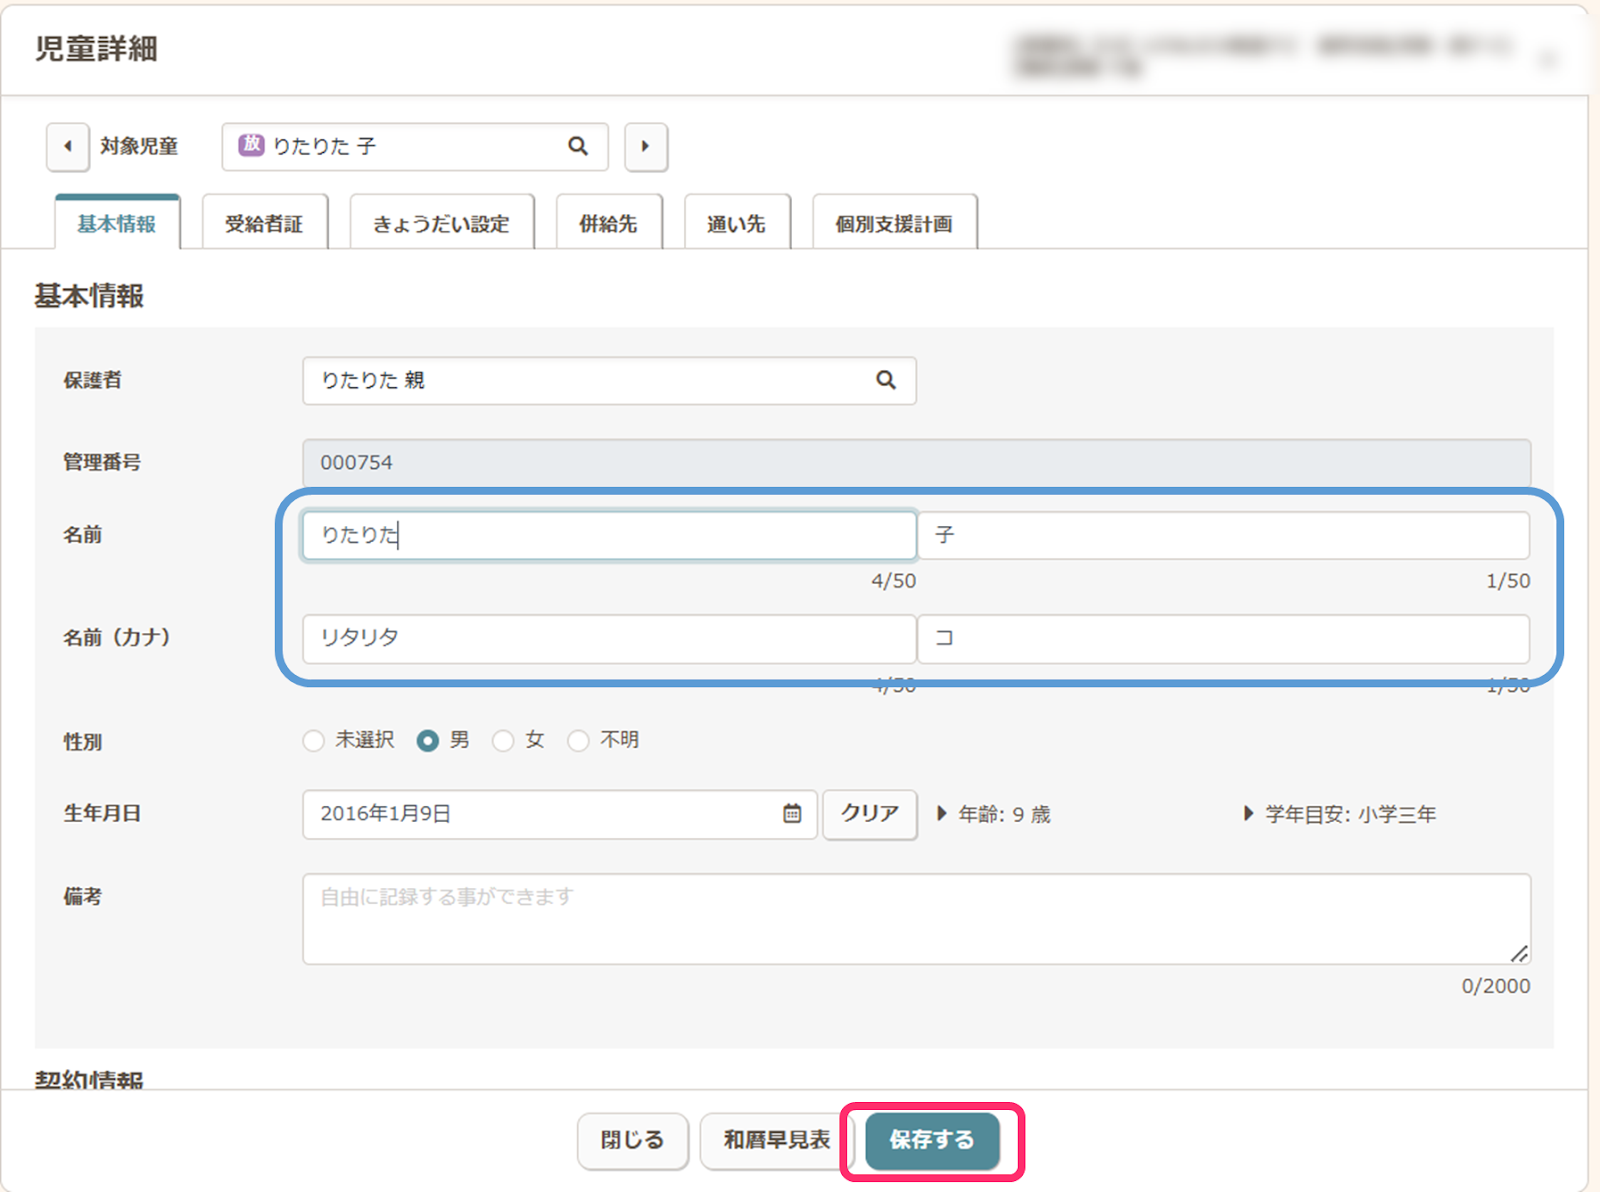Select 不明 as gender
Screen dimensions: 1600x1192
point(578,741)
